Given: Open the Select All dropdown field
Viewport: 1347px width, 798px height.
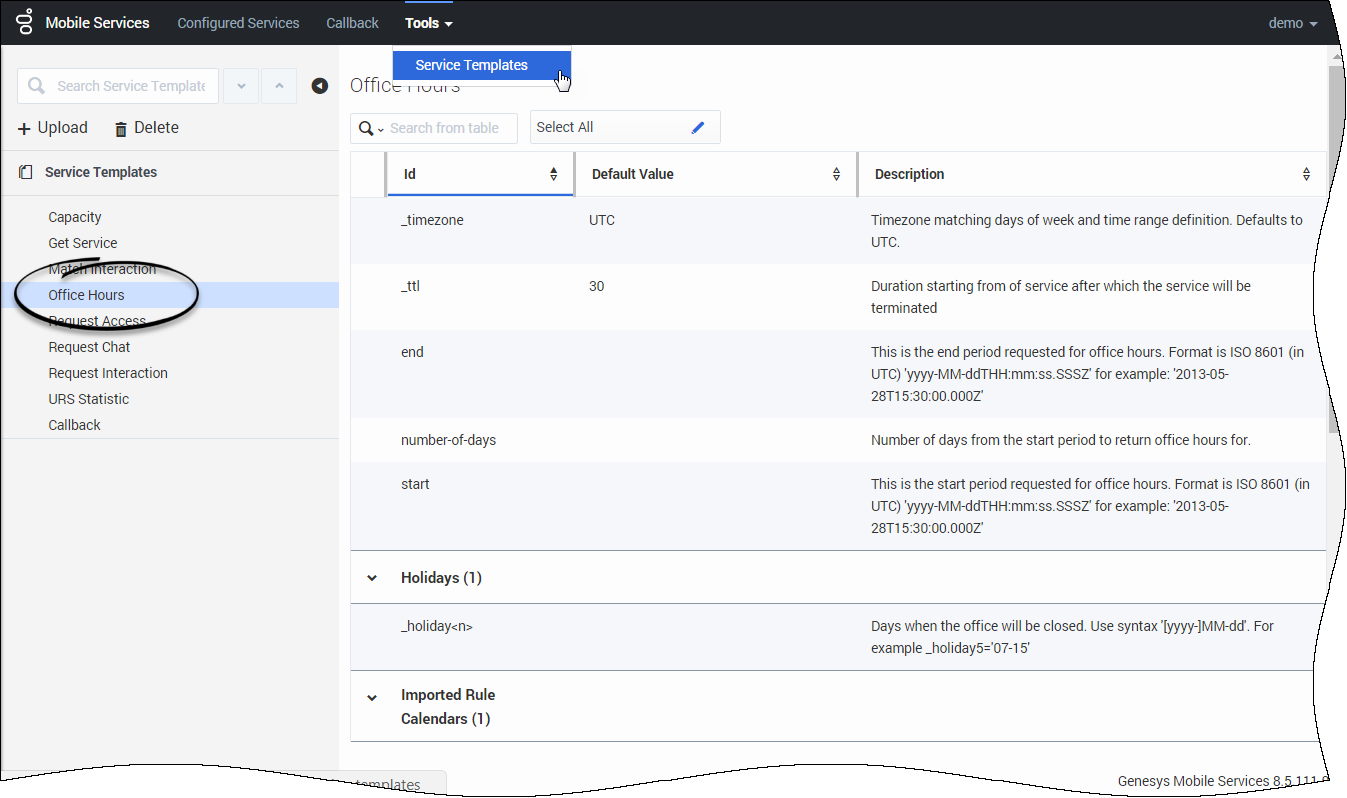Looking at the screenshot, I should (x=625, y=127).
